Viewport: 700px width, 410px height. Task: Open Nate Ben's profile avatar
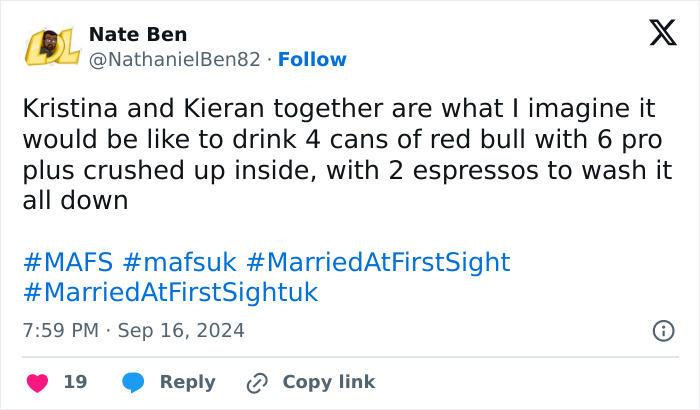46,47
